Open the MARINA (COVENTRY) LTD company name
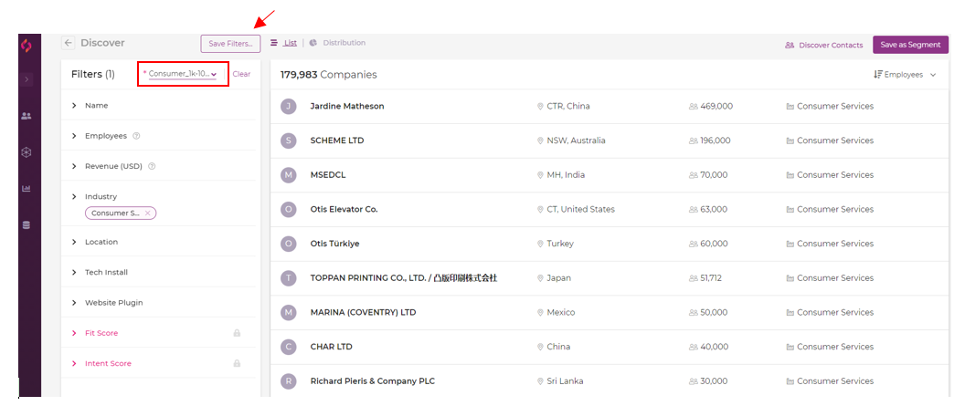Viewport: 954px width, 406px height. tap(363, 313)
